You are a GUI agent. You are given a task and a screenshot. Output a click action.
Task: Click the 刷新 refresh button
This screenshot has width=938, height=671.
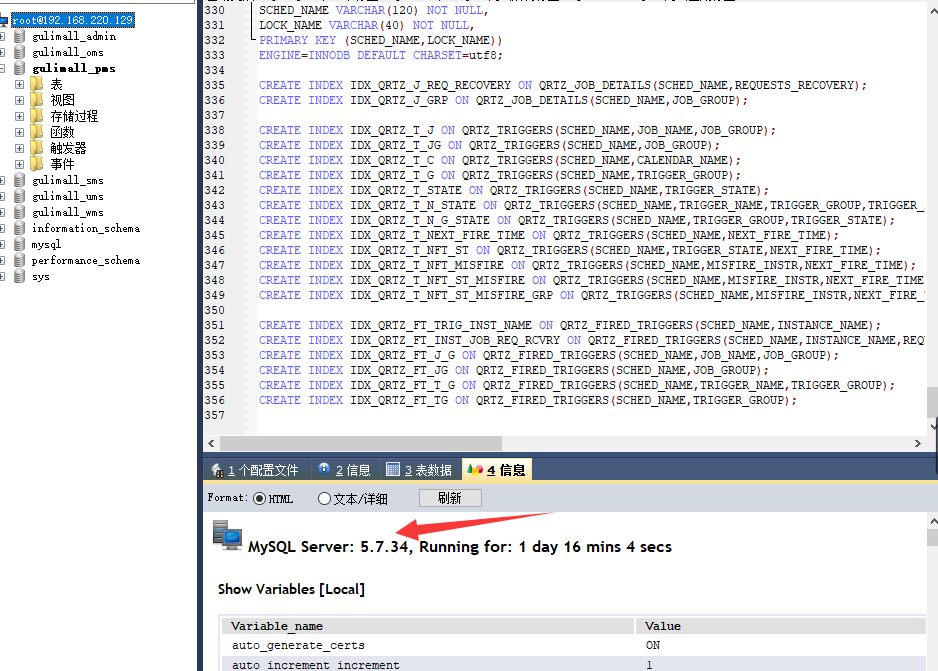[x=450, y=498]
